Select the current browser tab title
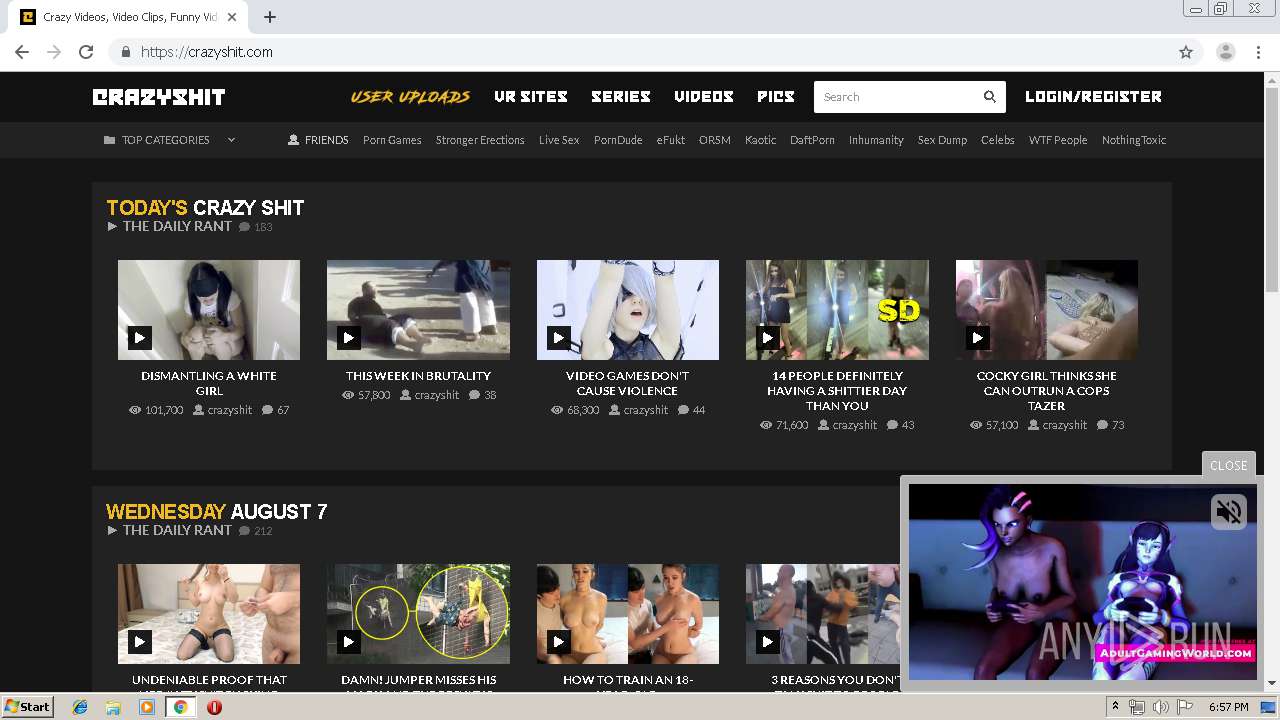 [130, 17]
